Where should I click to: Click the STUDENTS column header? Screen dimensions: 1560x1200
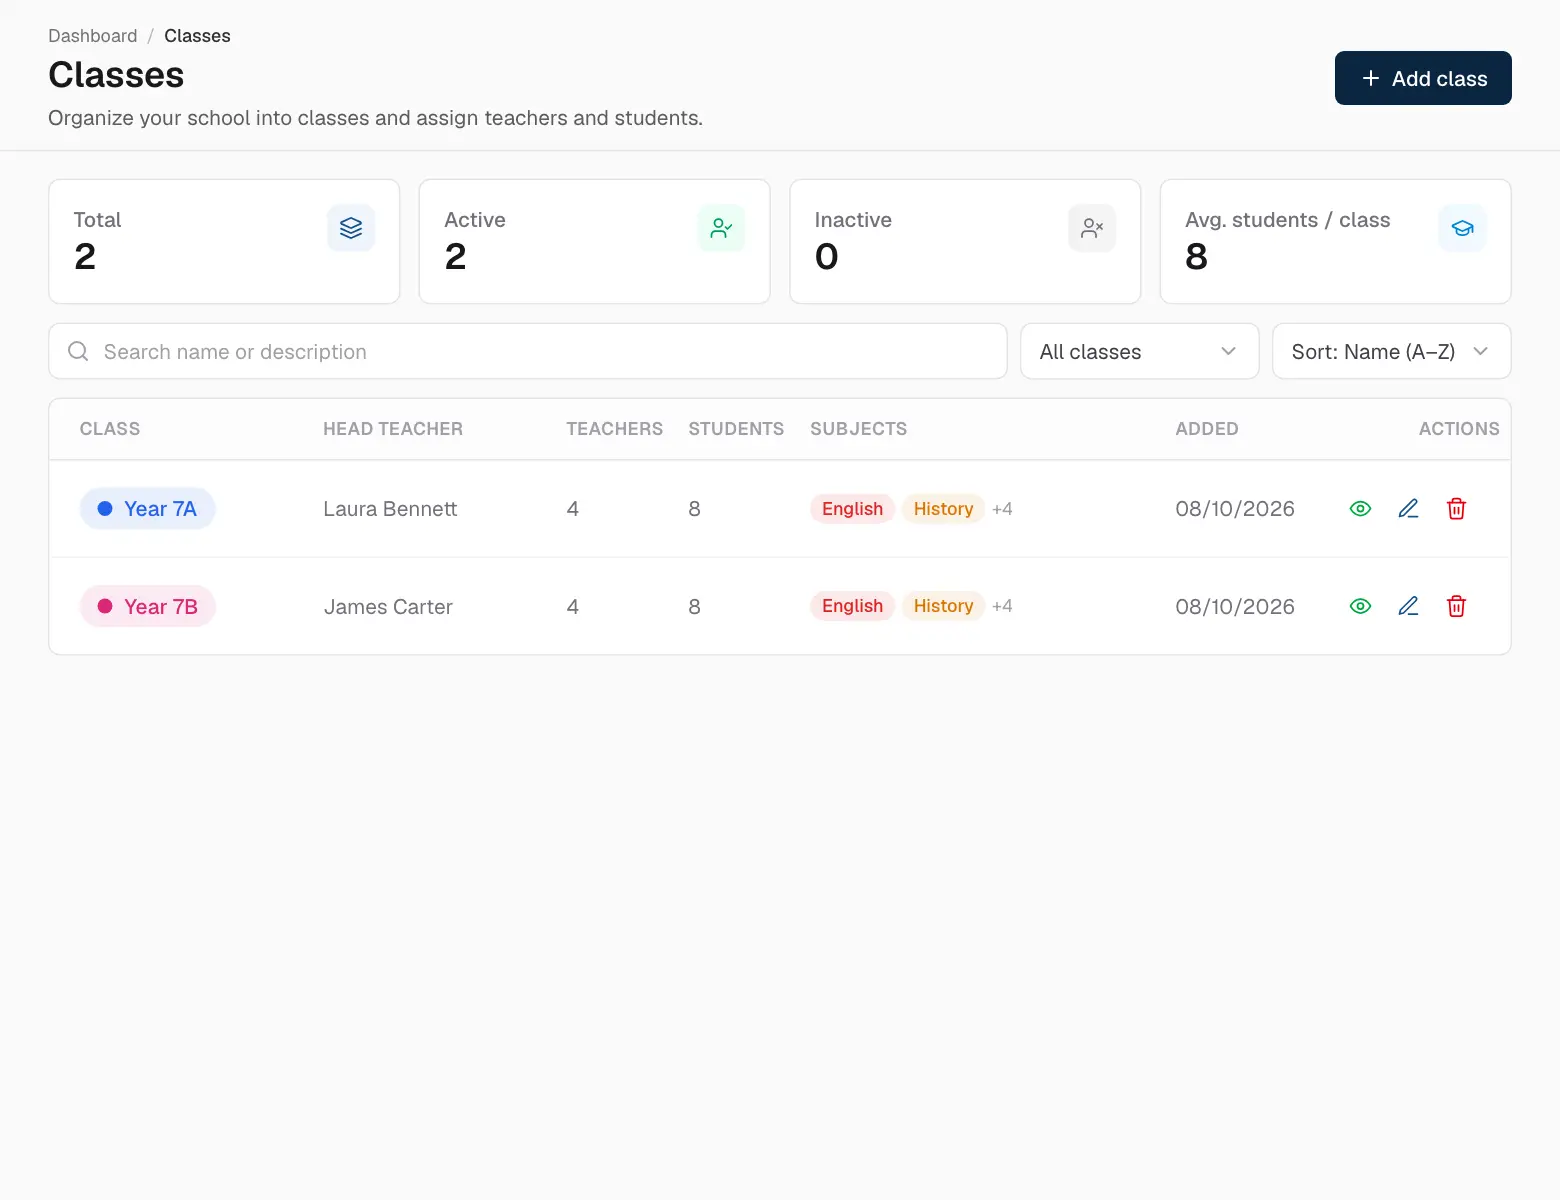pos(736,429)
